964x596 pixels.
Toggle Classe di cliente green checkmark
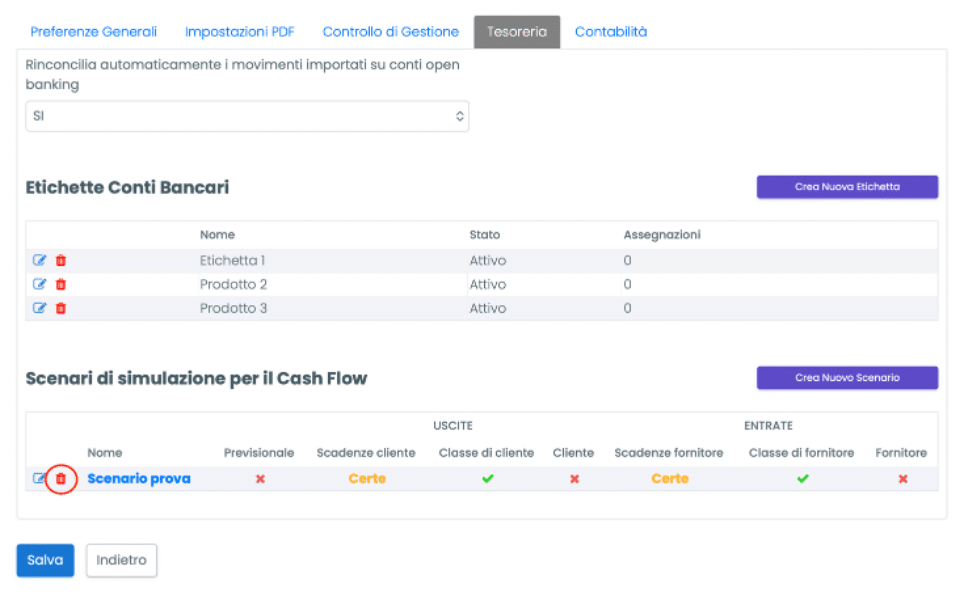487,479
